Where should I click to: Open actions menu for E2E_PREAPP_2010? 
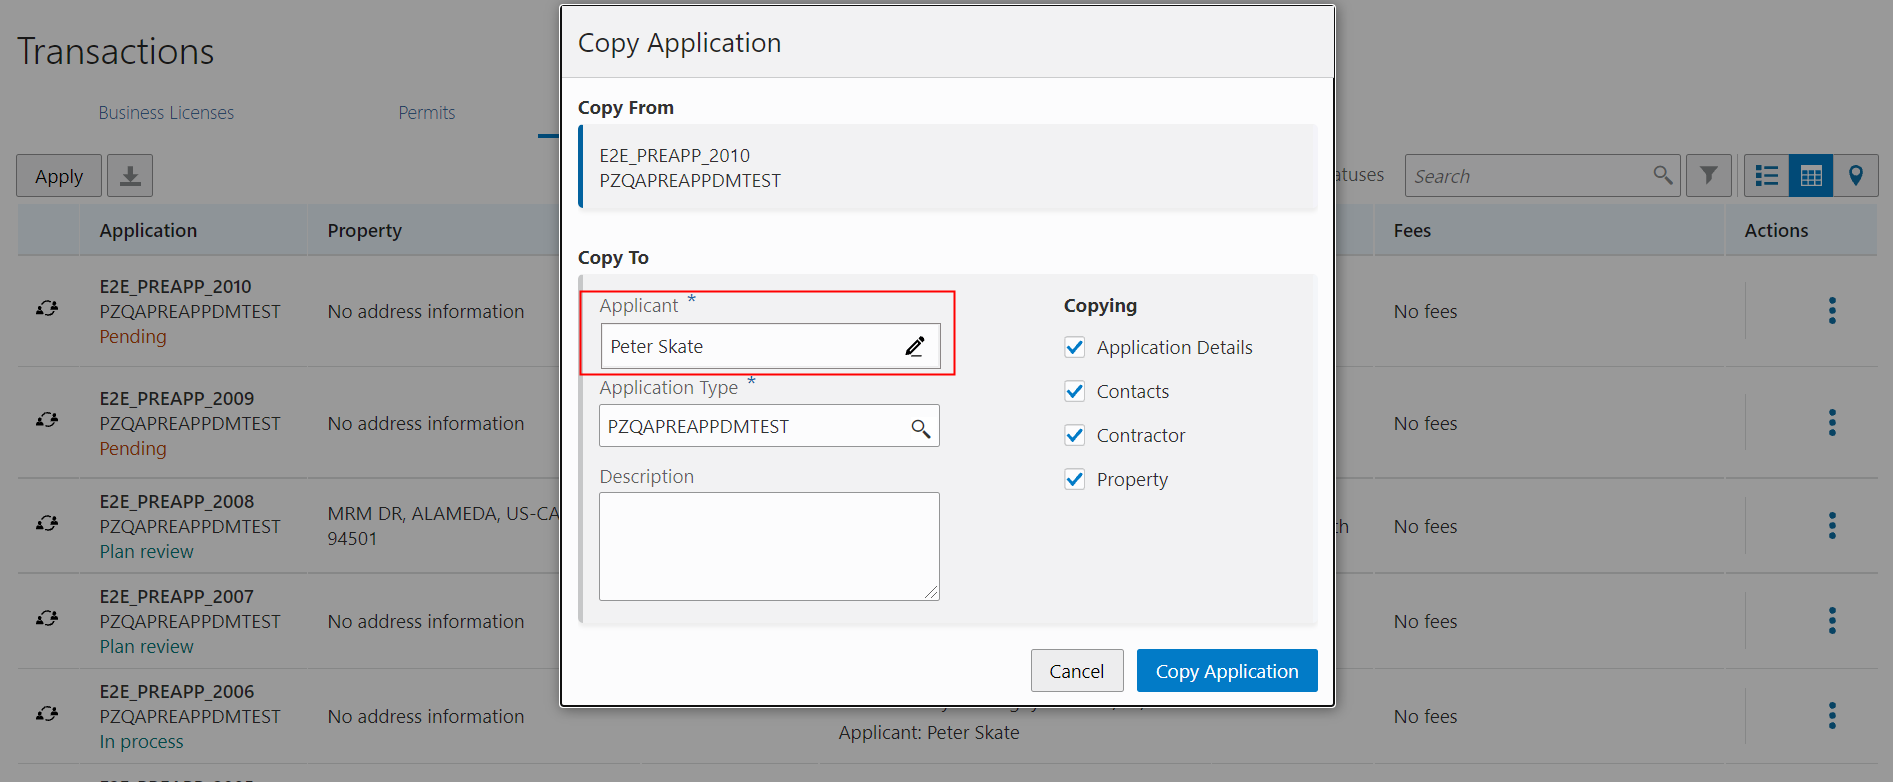(1832, 311)
